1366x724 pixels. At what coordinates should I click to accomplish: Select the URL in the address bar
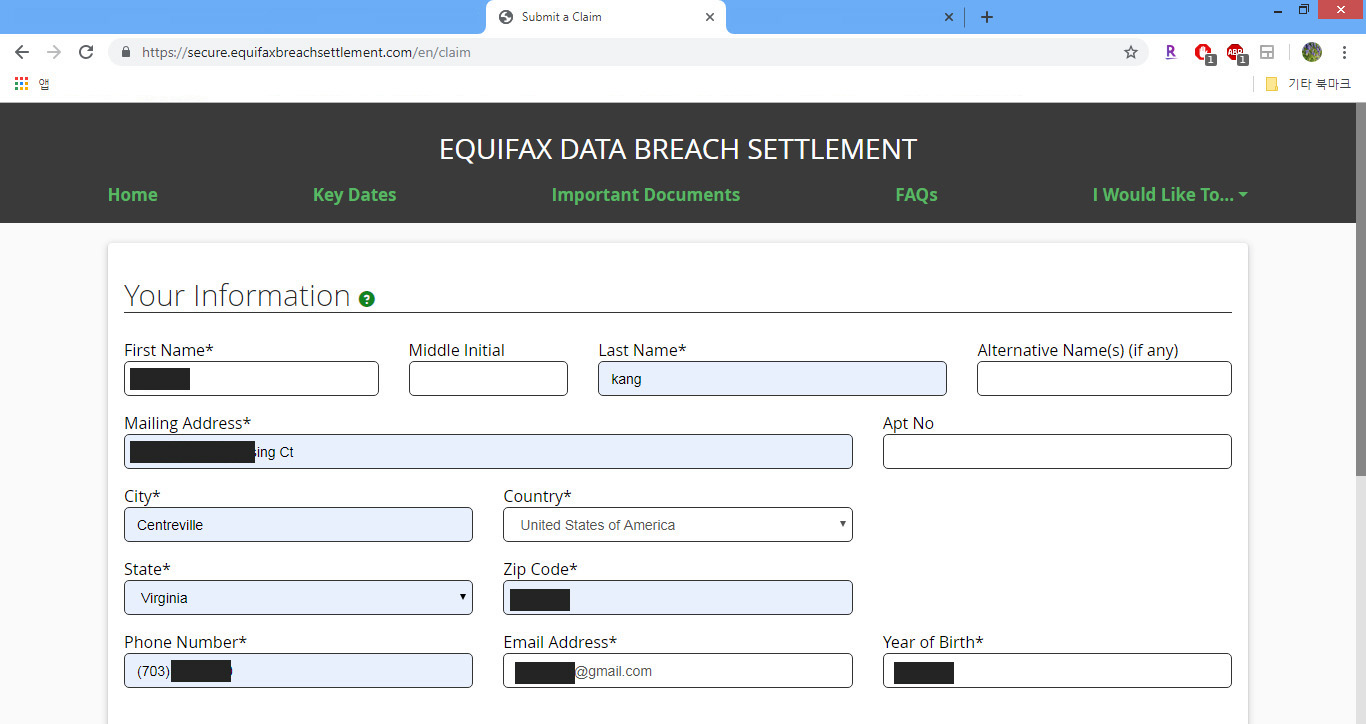[x=306, y=52]
